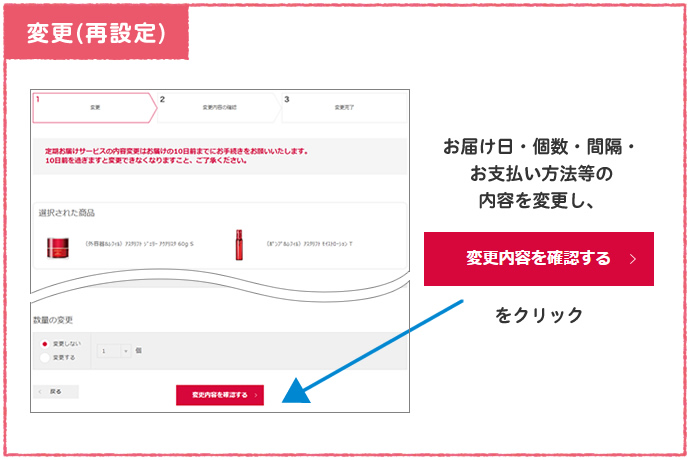Click the chevron arrow on large red button

632,259
